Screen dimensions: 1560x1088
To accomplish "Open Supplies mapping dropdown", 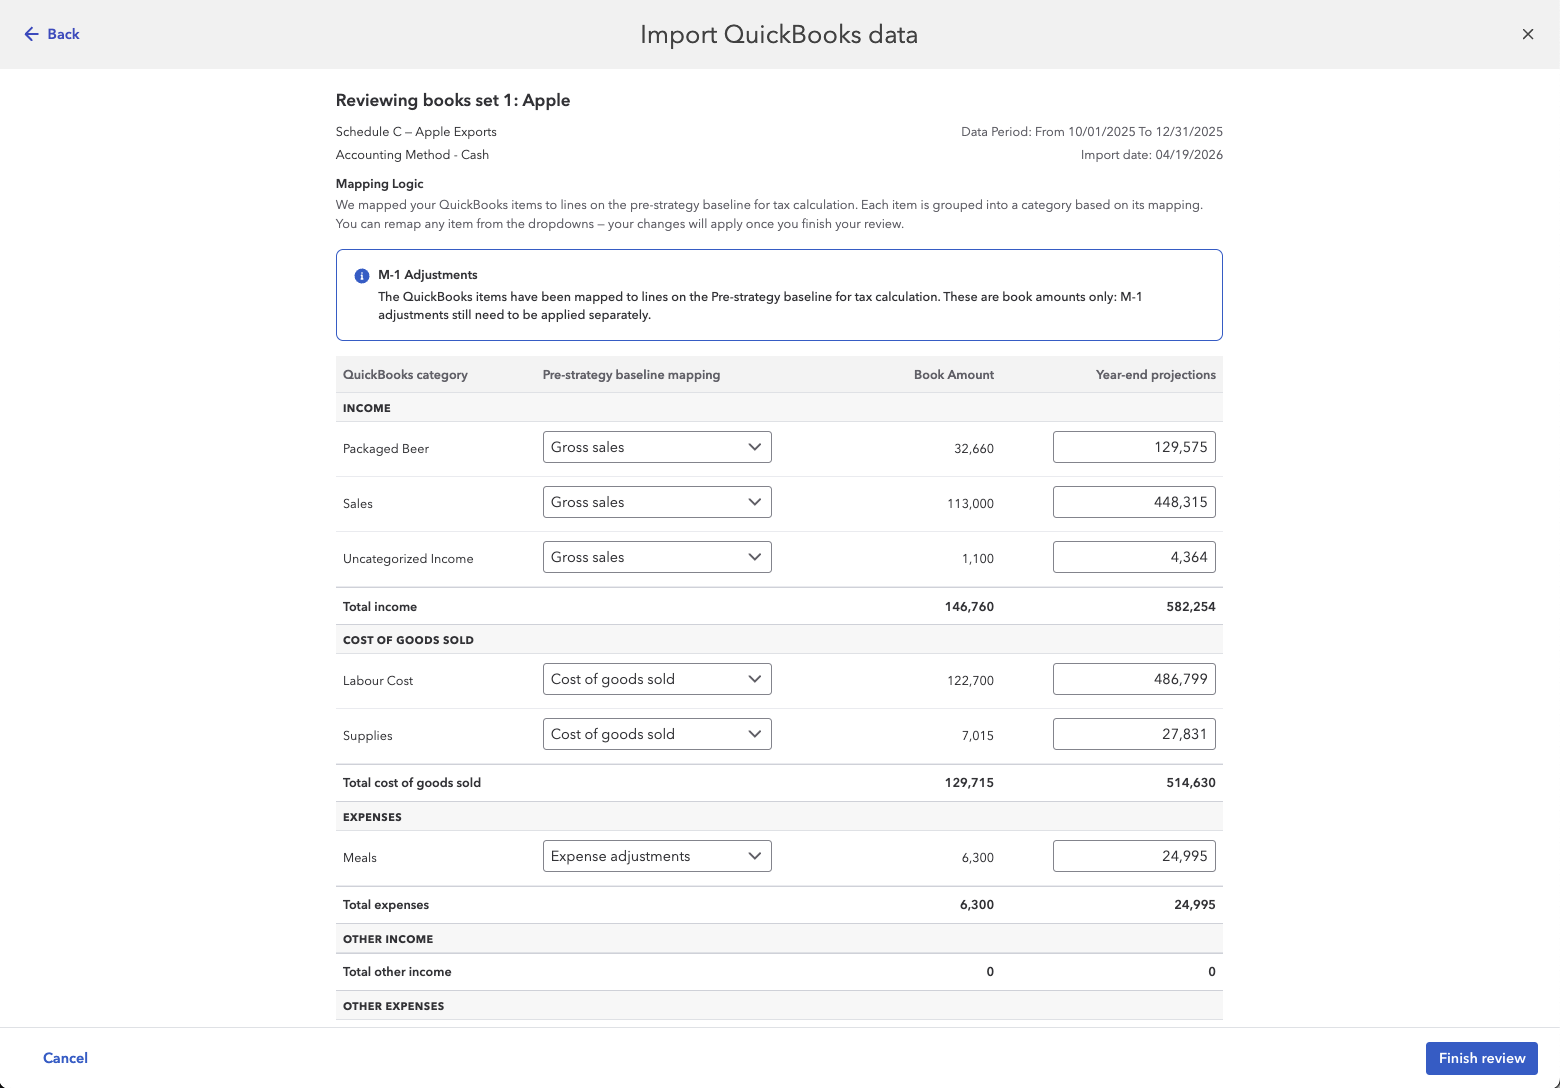I will [657, 734].
